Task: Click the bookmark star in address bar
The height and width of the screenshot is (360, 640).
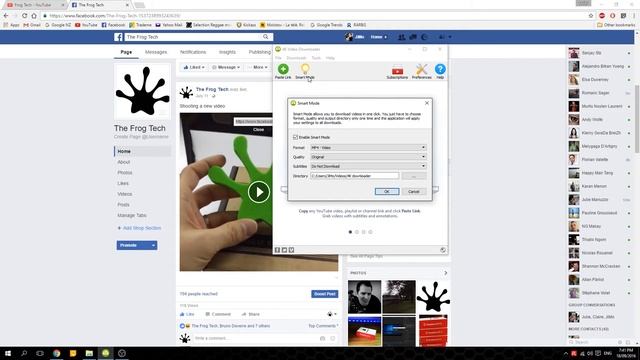Action: tap(591, 16)
